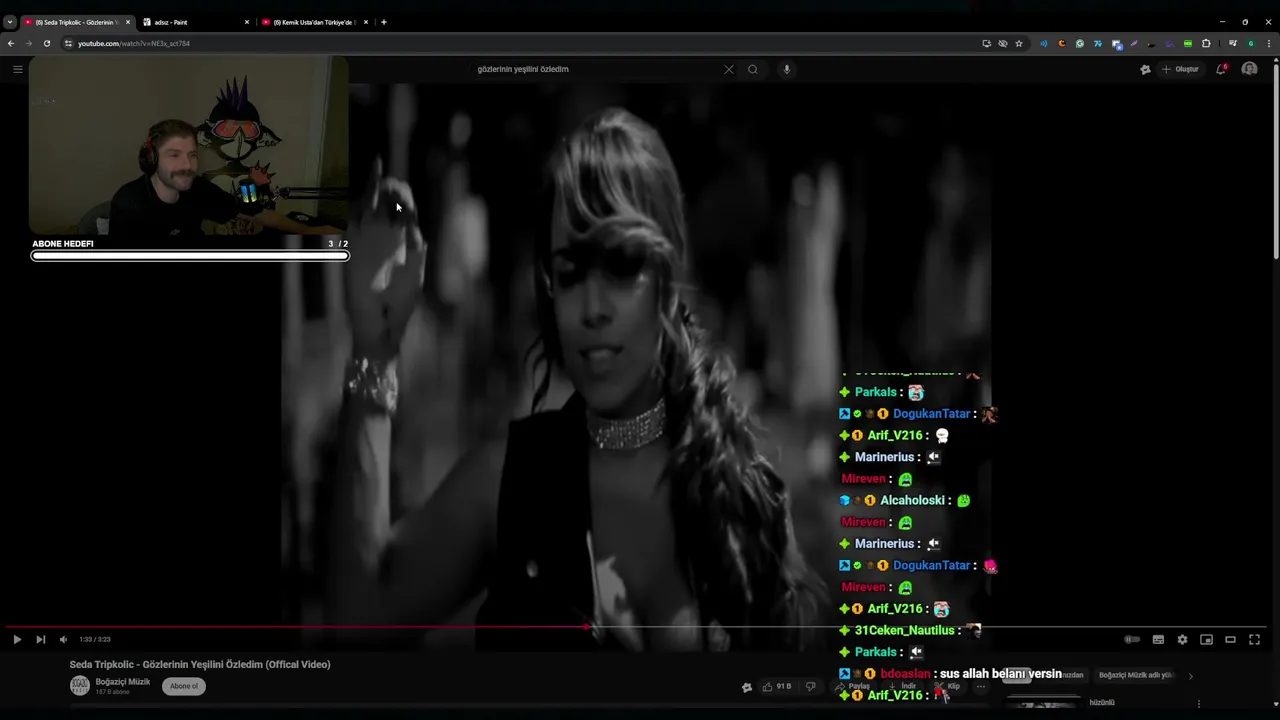This screenshot has width=1280, height=720.
Task: Click the green NOX extension icon
Action: pos(1188,44)
